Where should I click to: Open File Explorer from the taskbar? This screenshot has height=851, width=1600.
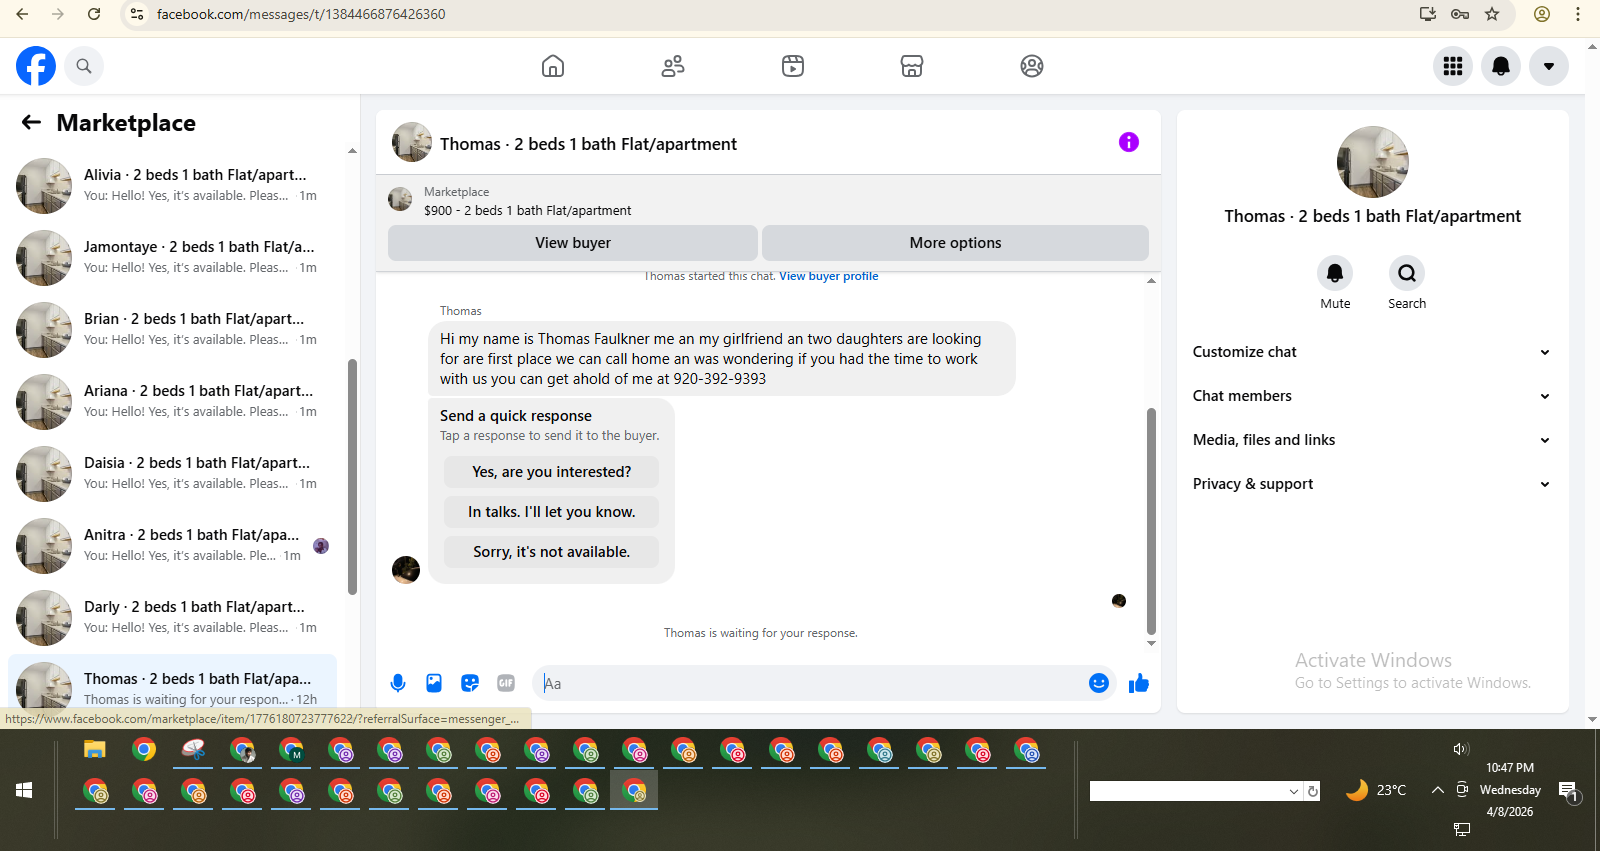(95, 749)
